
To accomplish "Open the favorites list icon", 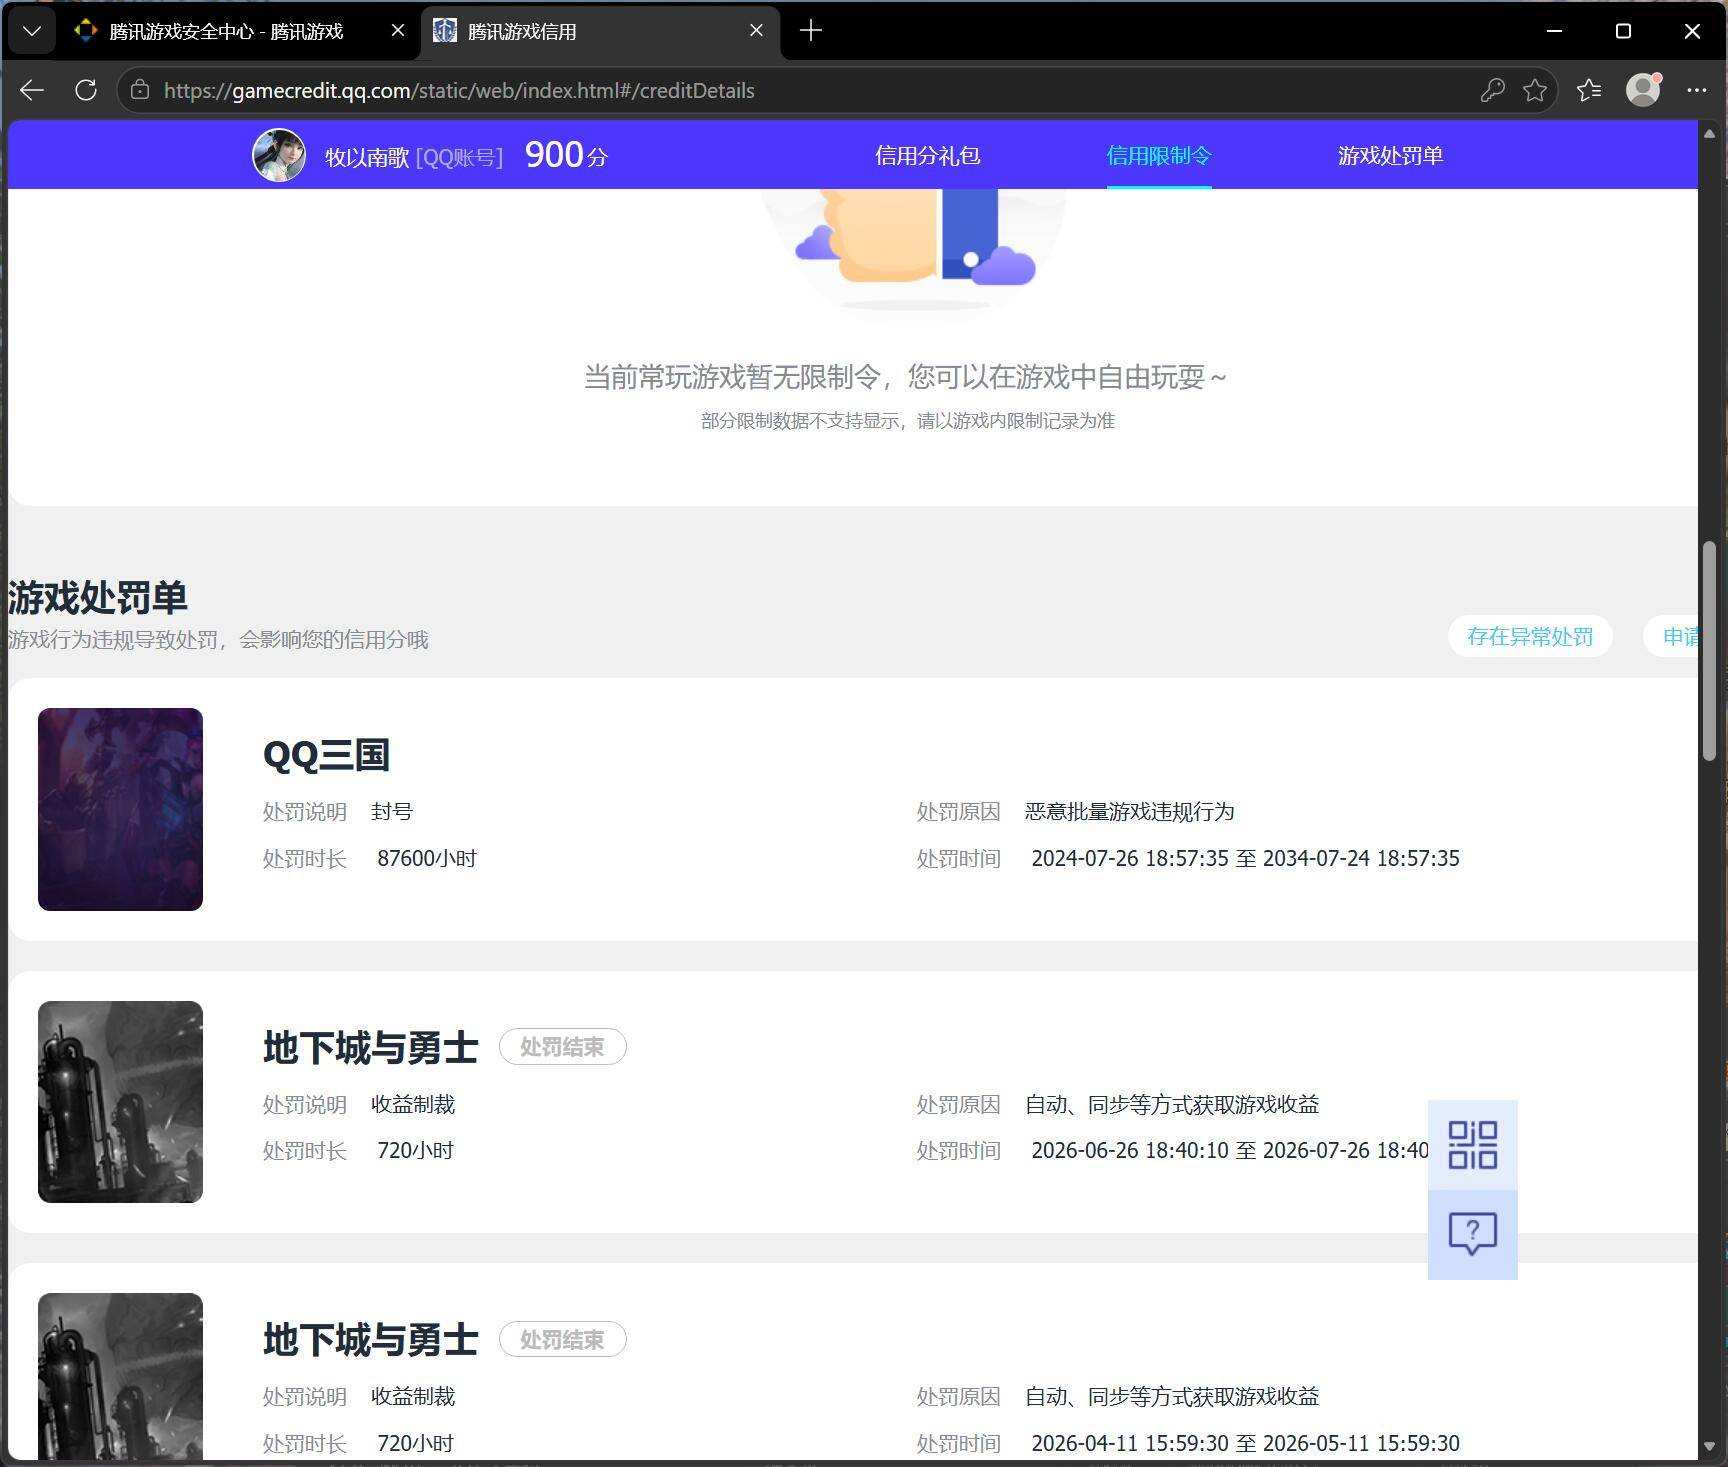I will point(1589,90).
